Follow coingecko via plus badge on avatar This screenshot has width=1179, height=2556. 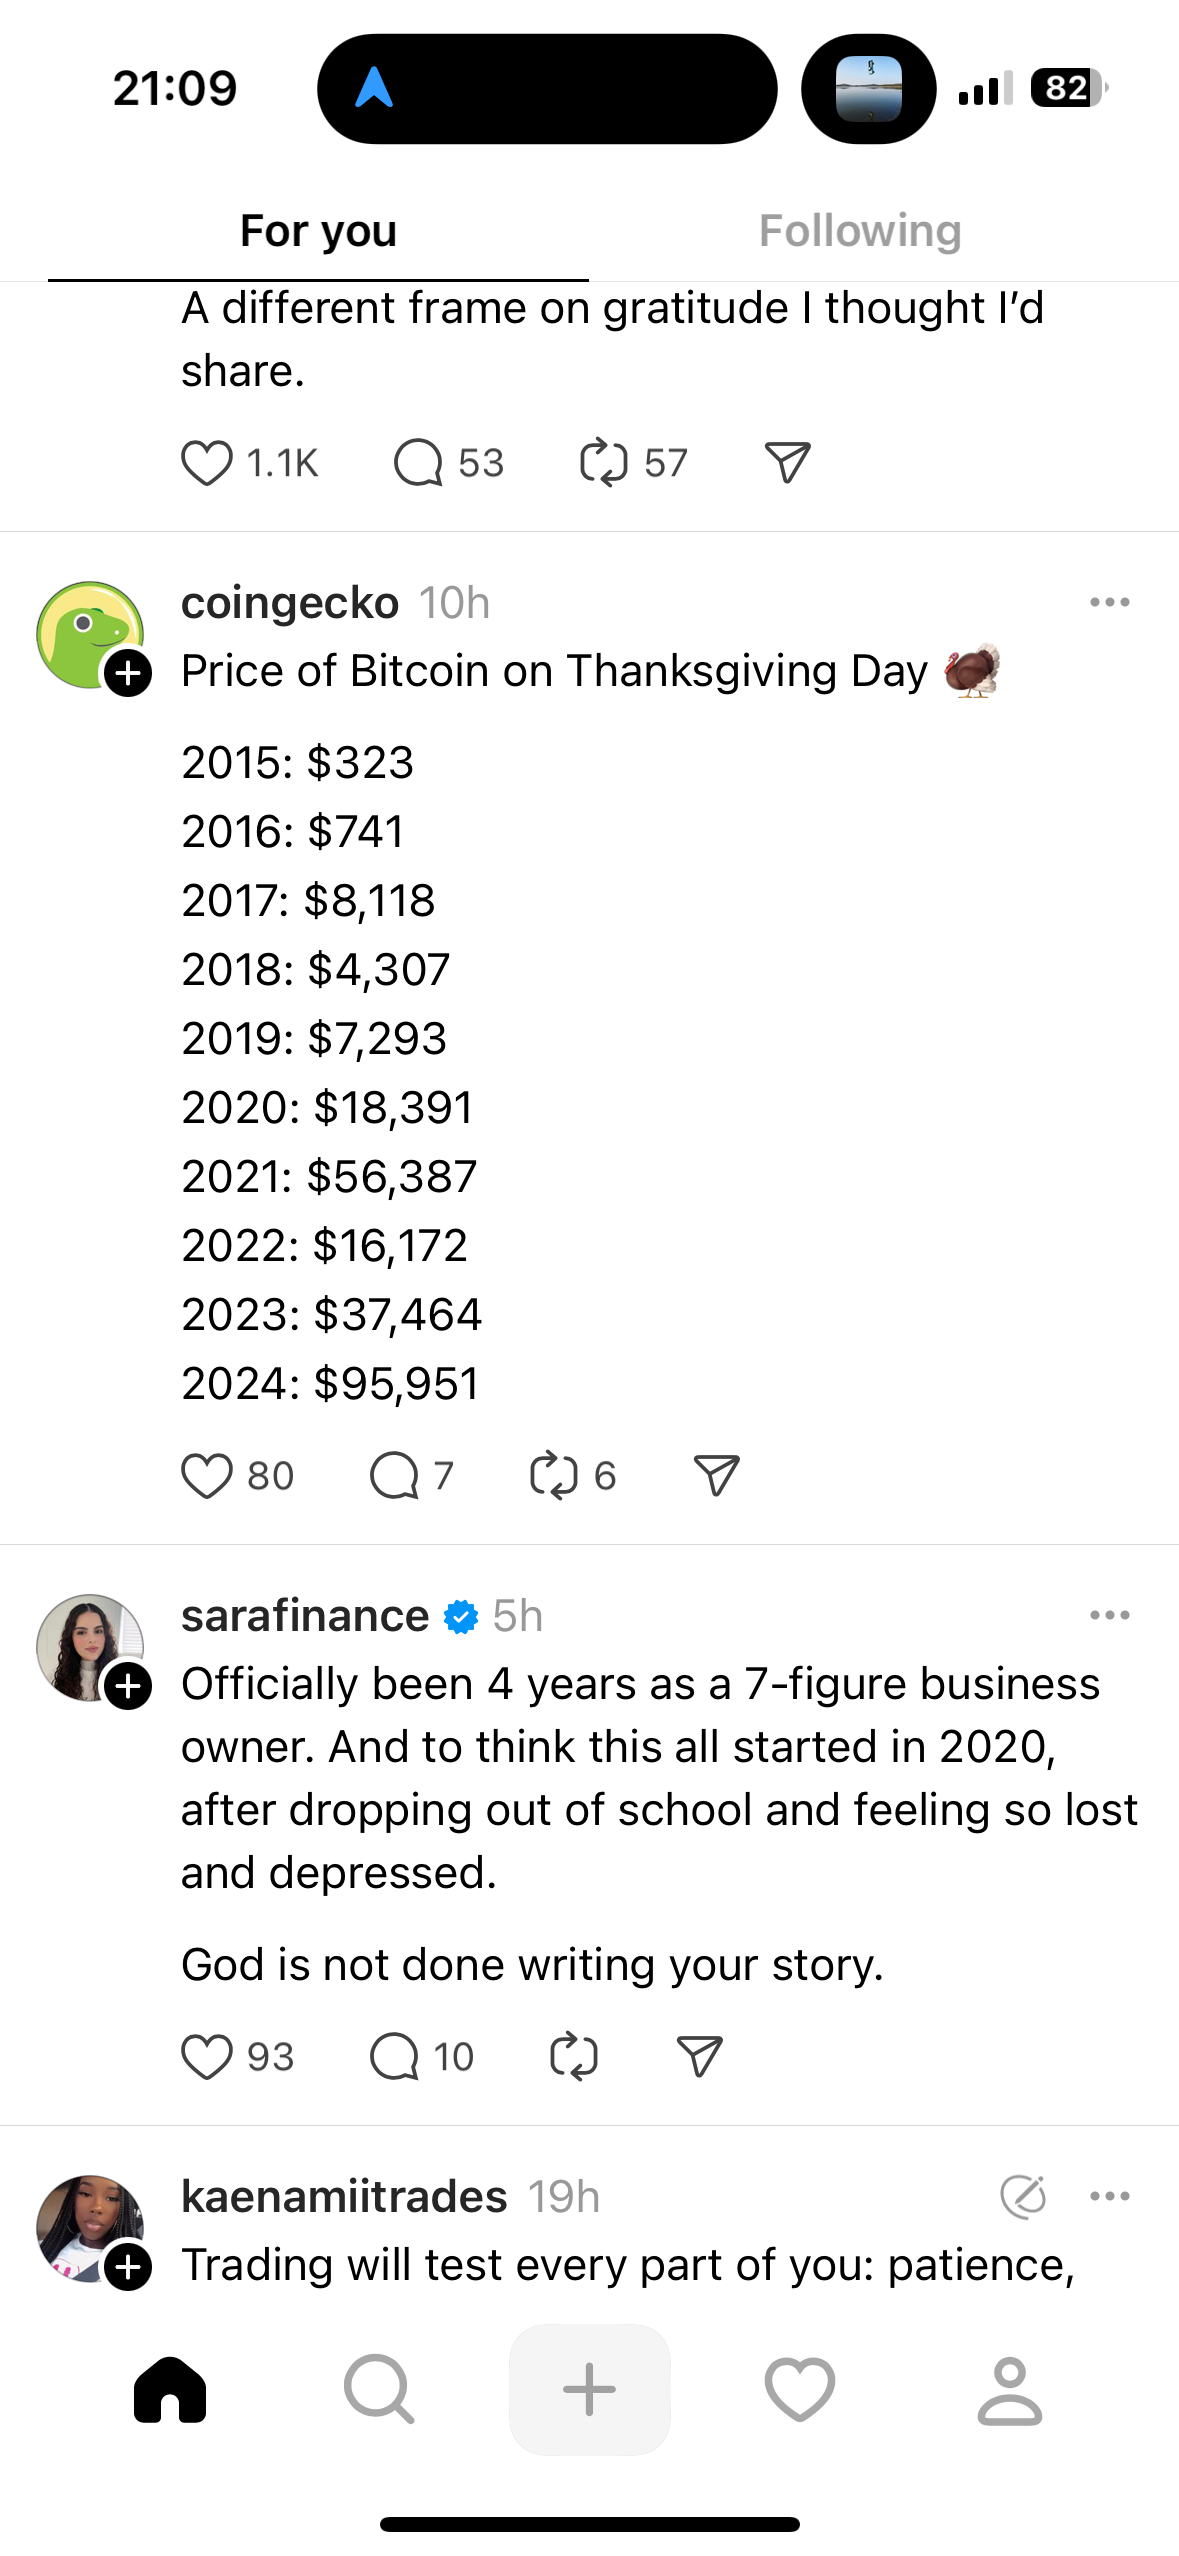(129, 673)
